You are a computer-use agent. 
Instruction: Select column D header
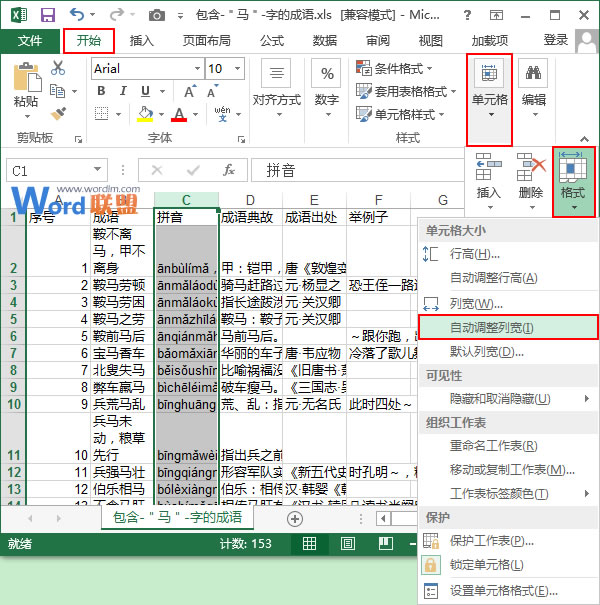pyautogui.click(x=250, y=200)
